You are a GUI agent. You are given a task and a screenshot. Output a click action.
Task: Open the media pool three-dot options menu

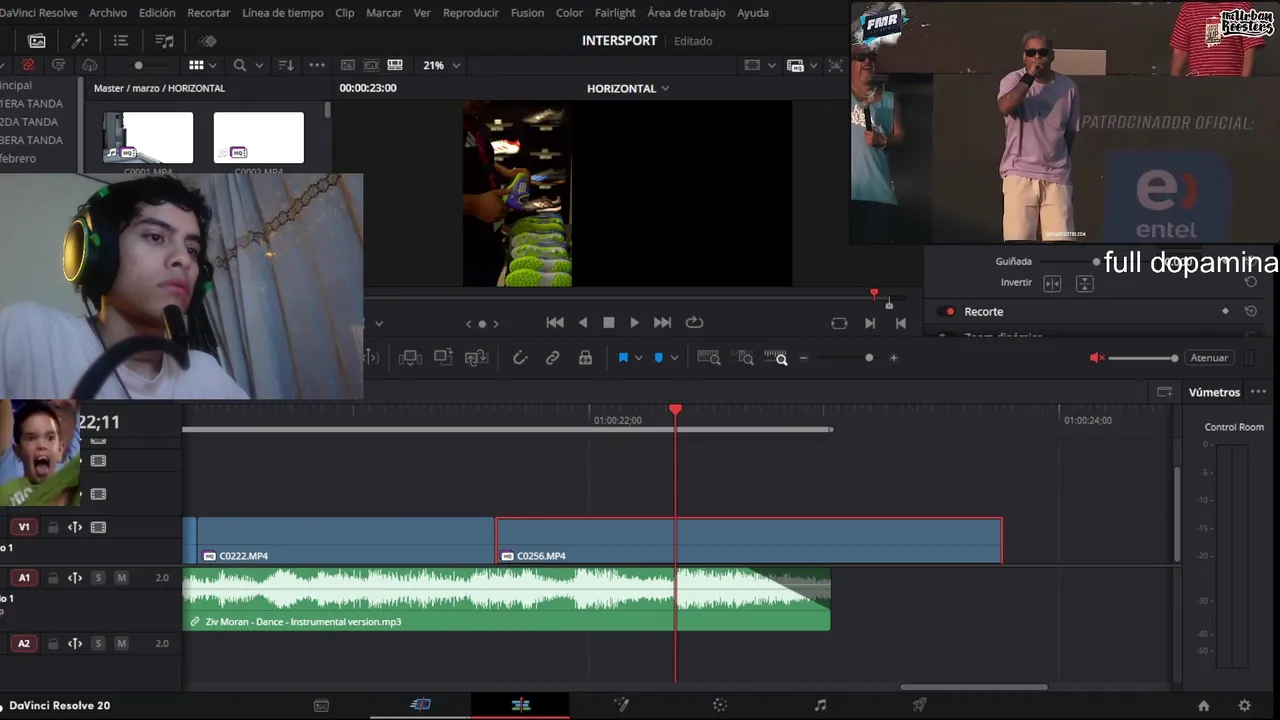(317, 65)
